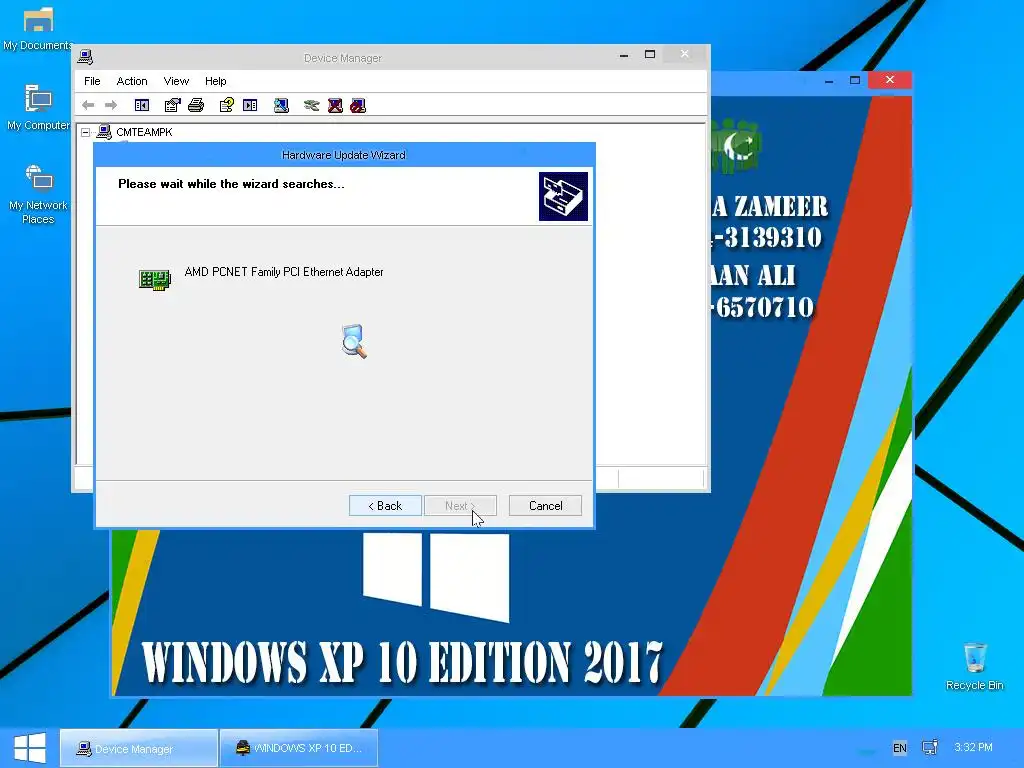Click the Please wait while the wizard searches text

point(231,184)
